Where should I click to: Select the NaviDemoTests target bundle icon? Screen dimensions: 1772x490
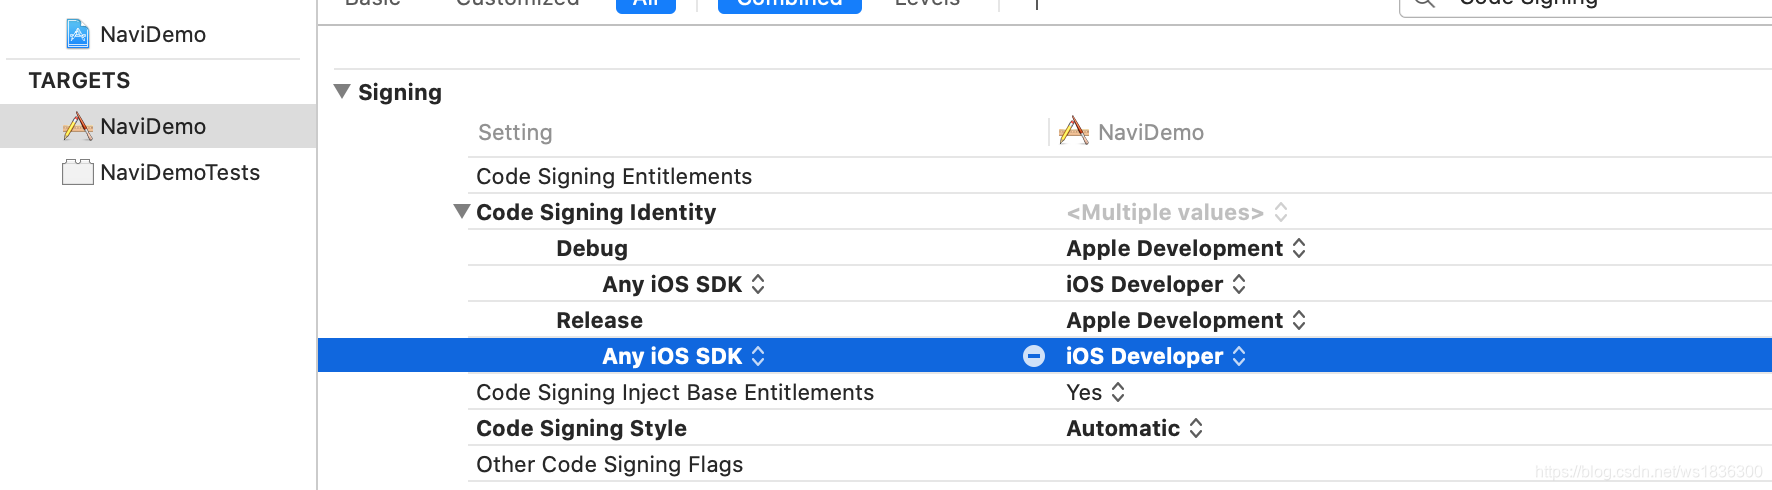pyautogui.click(x=77, y=172)
